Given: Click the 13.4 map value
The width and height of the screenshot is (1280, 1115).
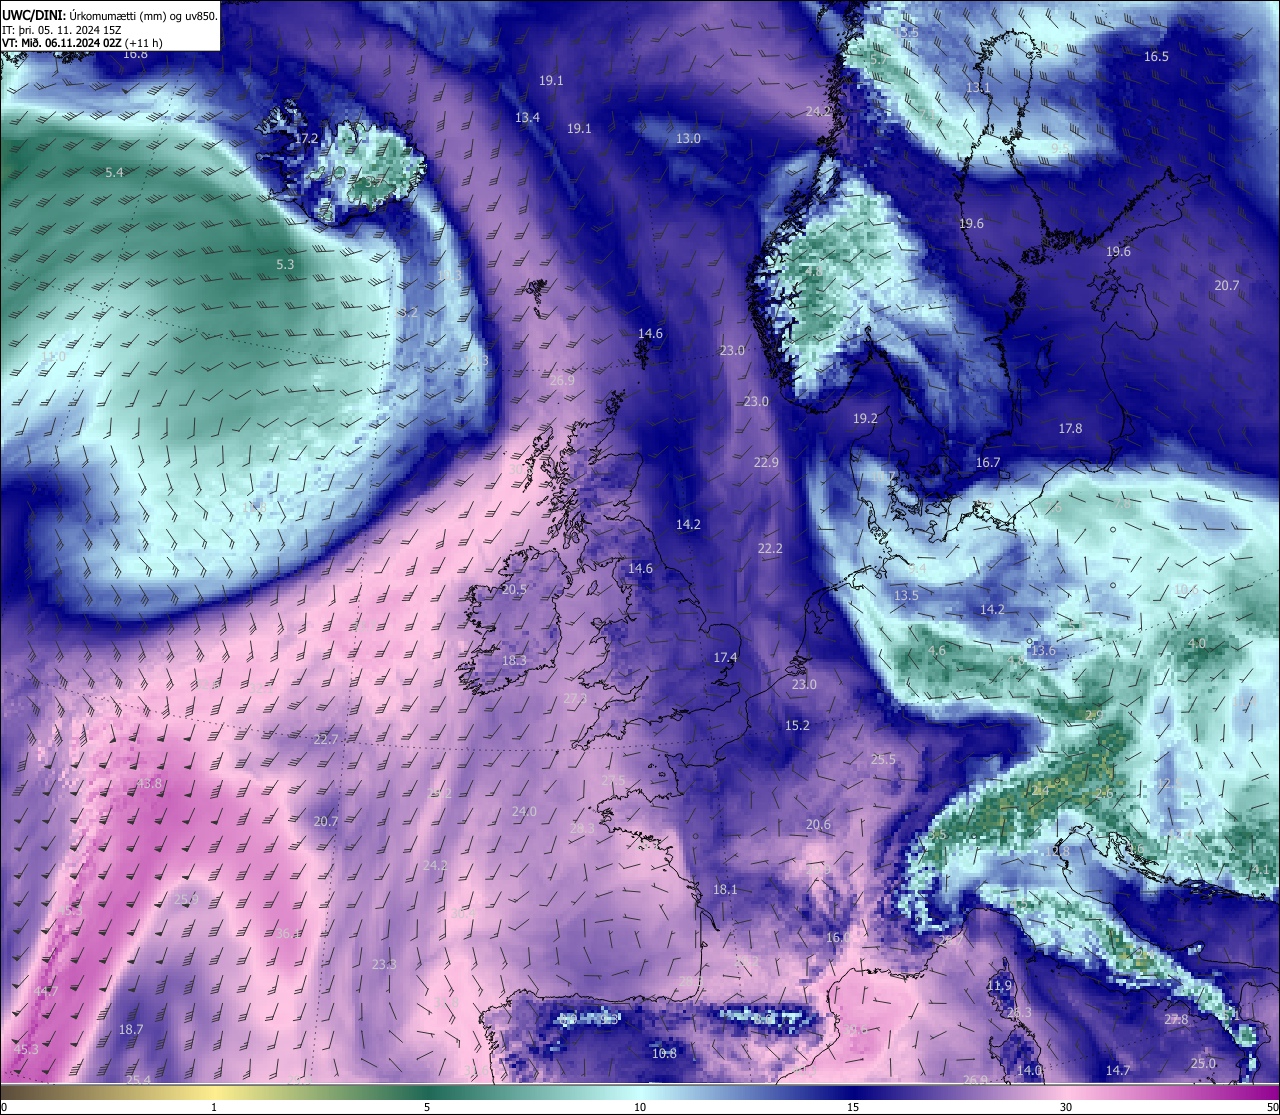Looking at the screenshot, I should pyautogui.click(x=527, y=117).
